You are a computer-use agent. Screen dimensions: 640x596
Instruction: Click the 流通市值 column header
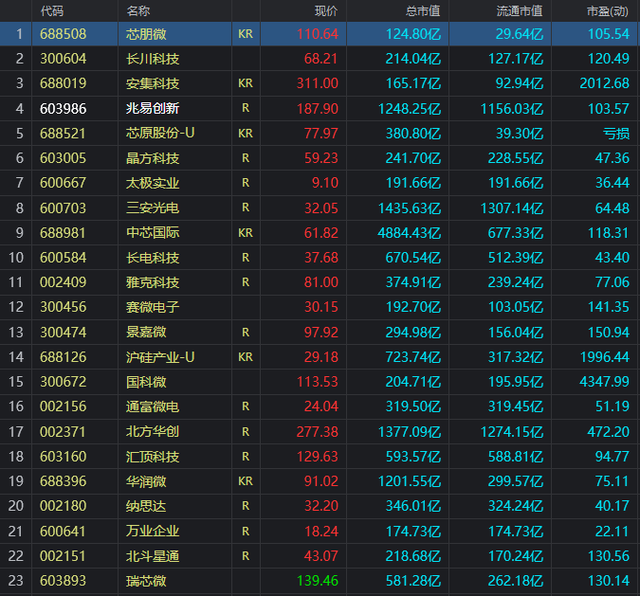520,11
